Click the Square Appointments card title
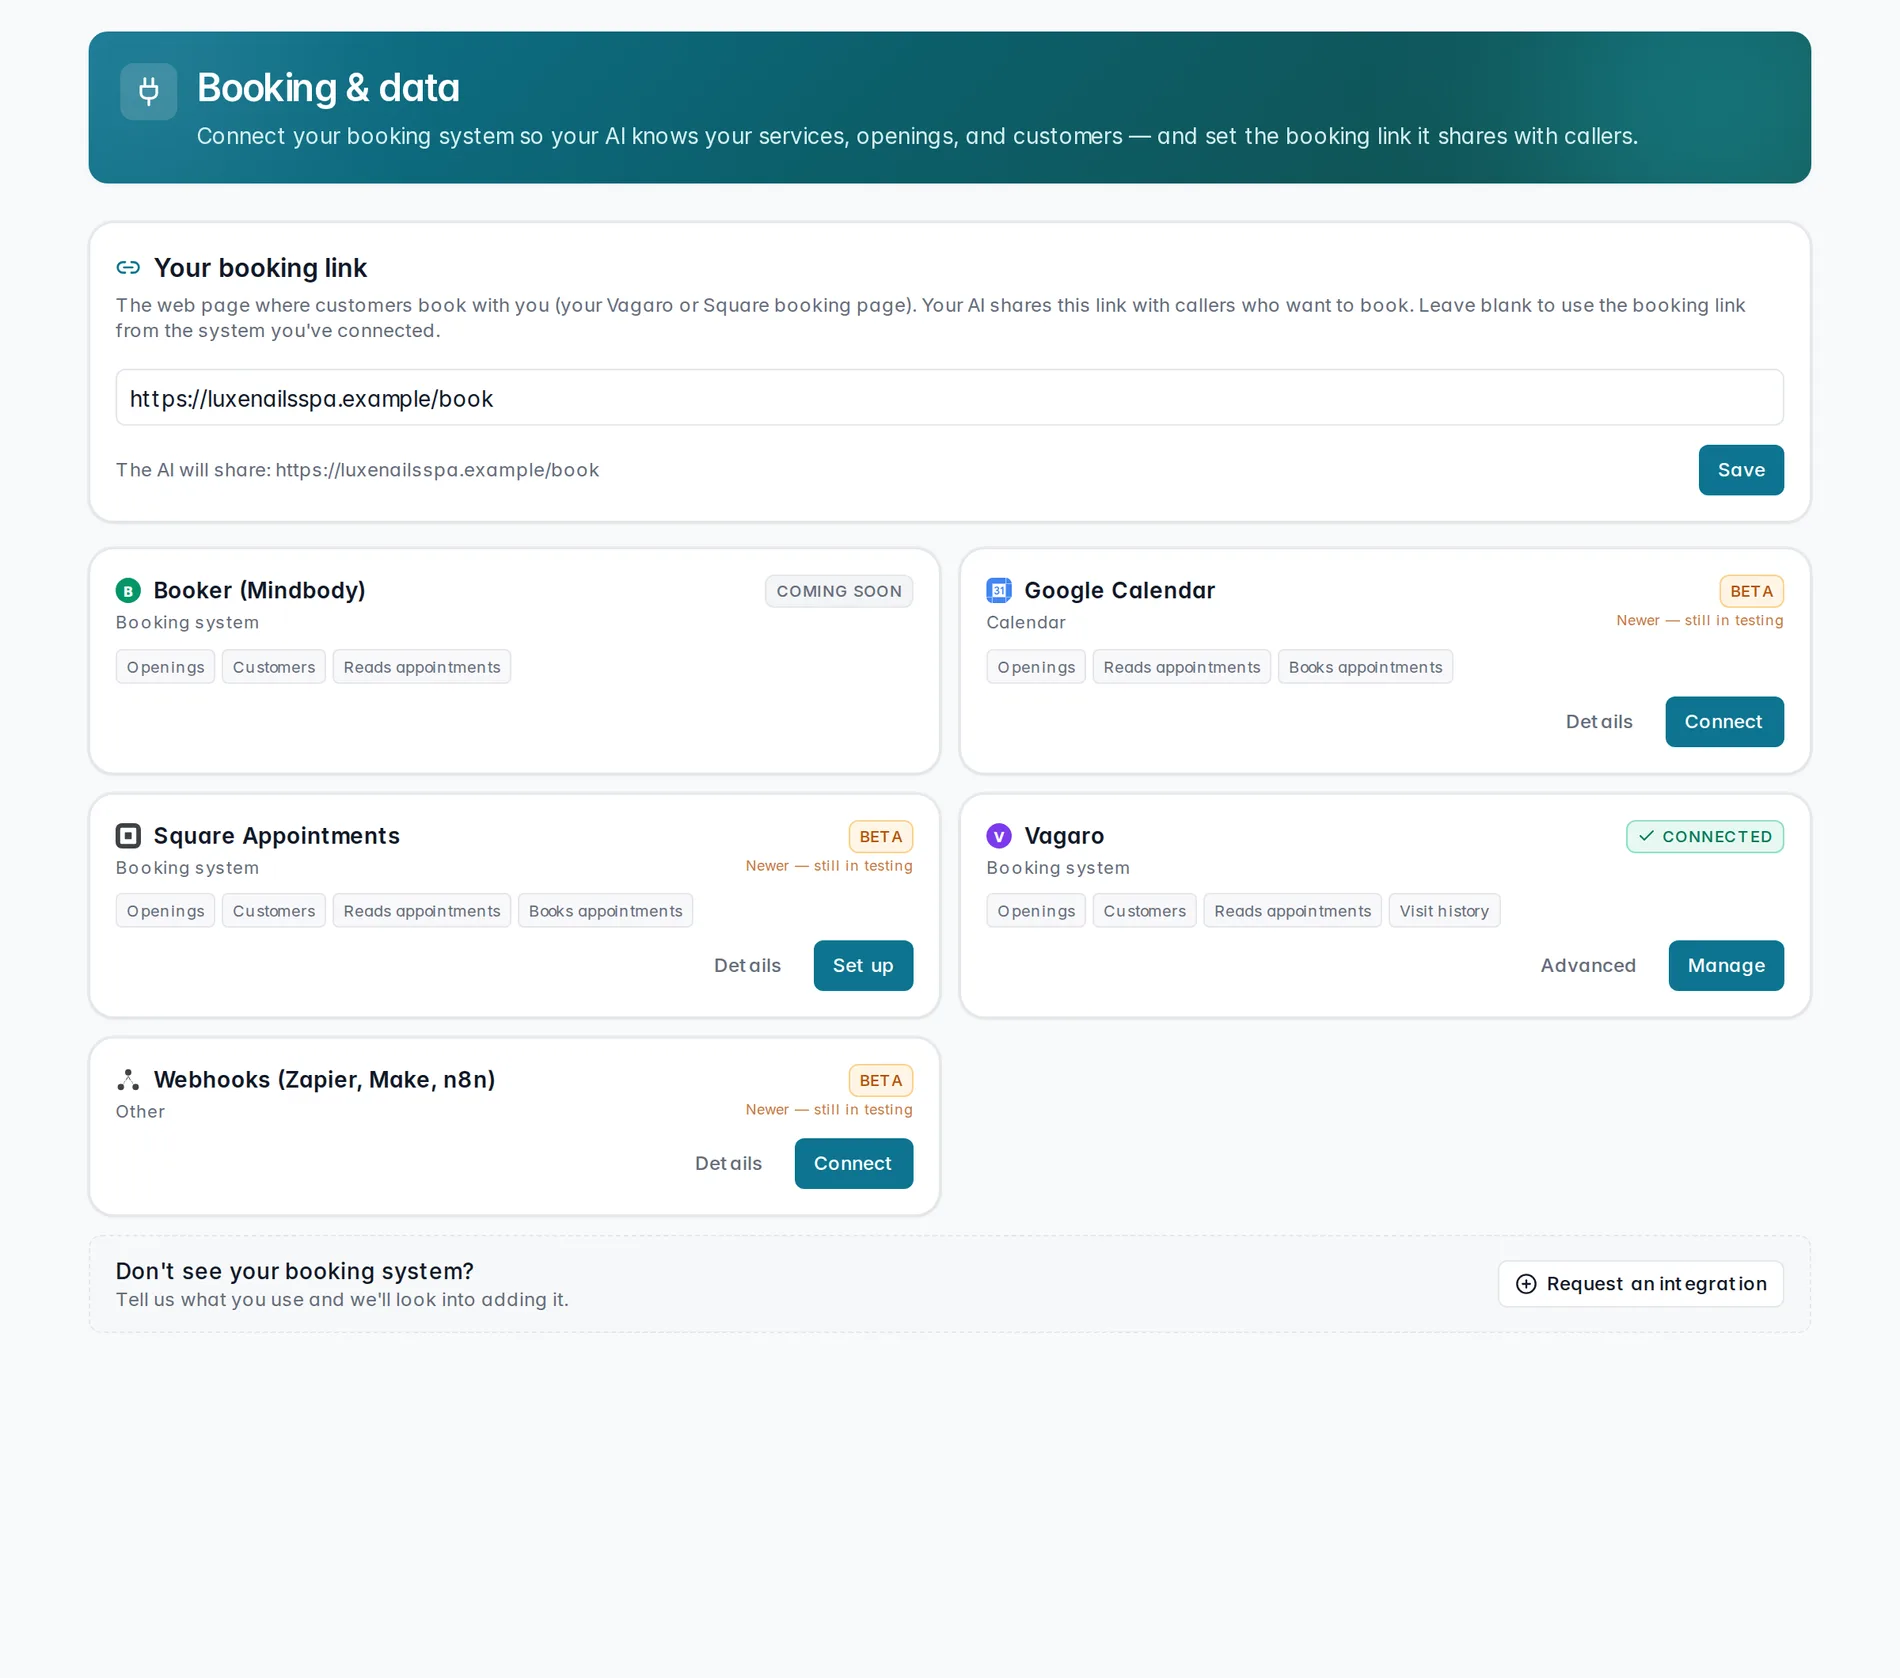This screenshot has height=1678, width=1900. [x=277, y=836]
